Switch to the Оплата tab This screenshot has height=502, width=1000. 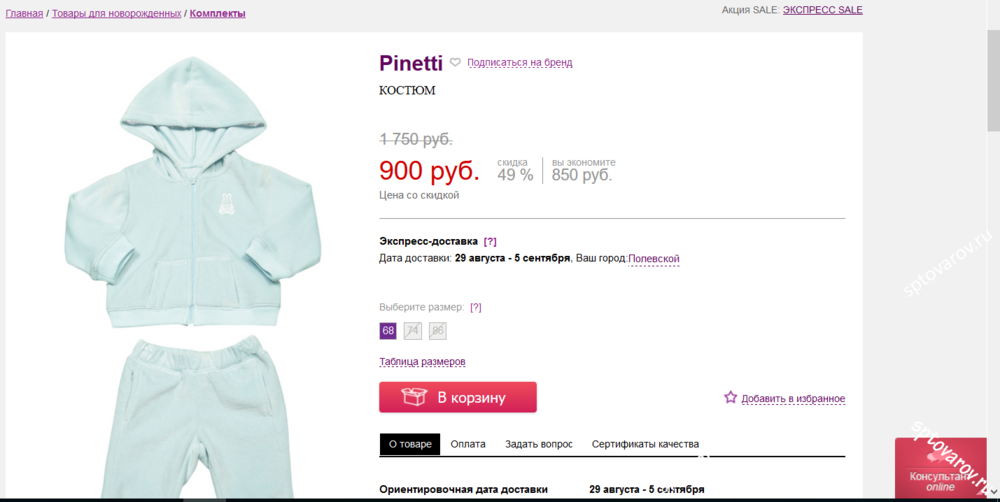tap(468, 444)
